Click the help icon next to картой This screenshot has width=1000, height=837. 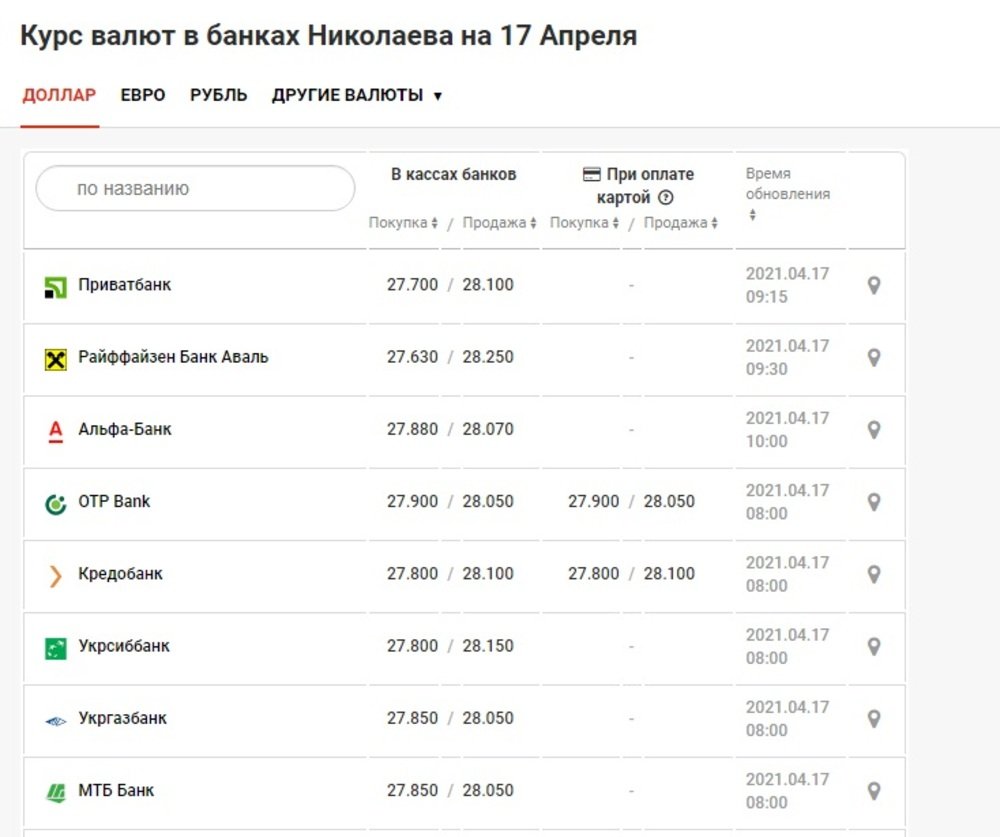(x=666, y=198)
